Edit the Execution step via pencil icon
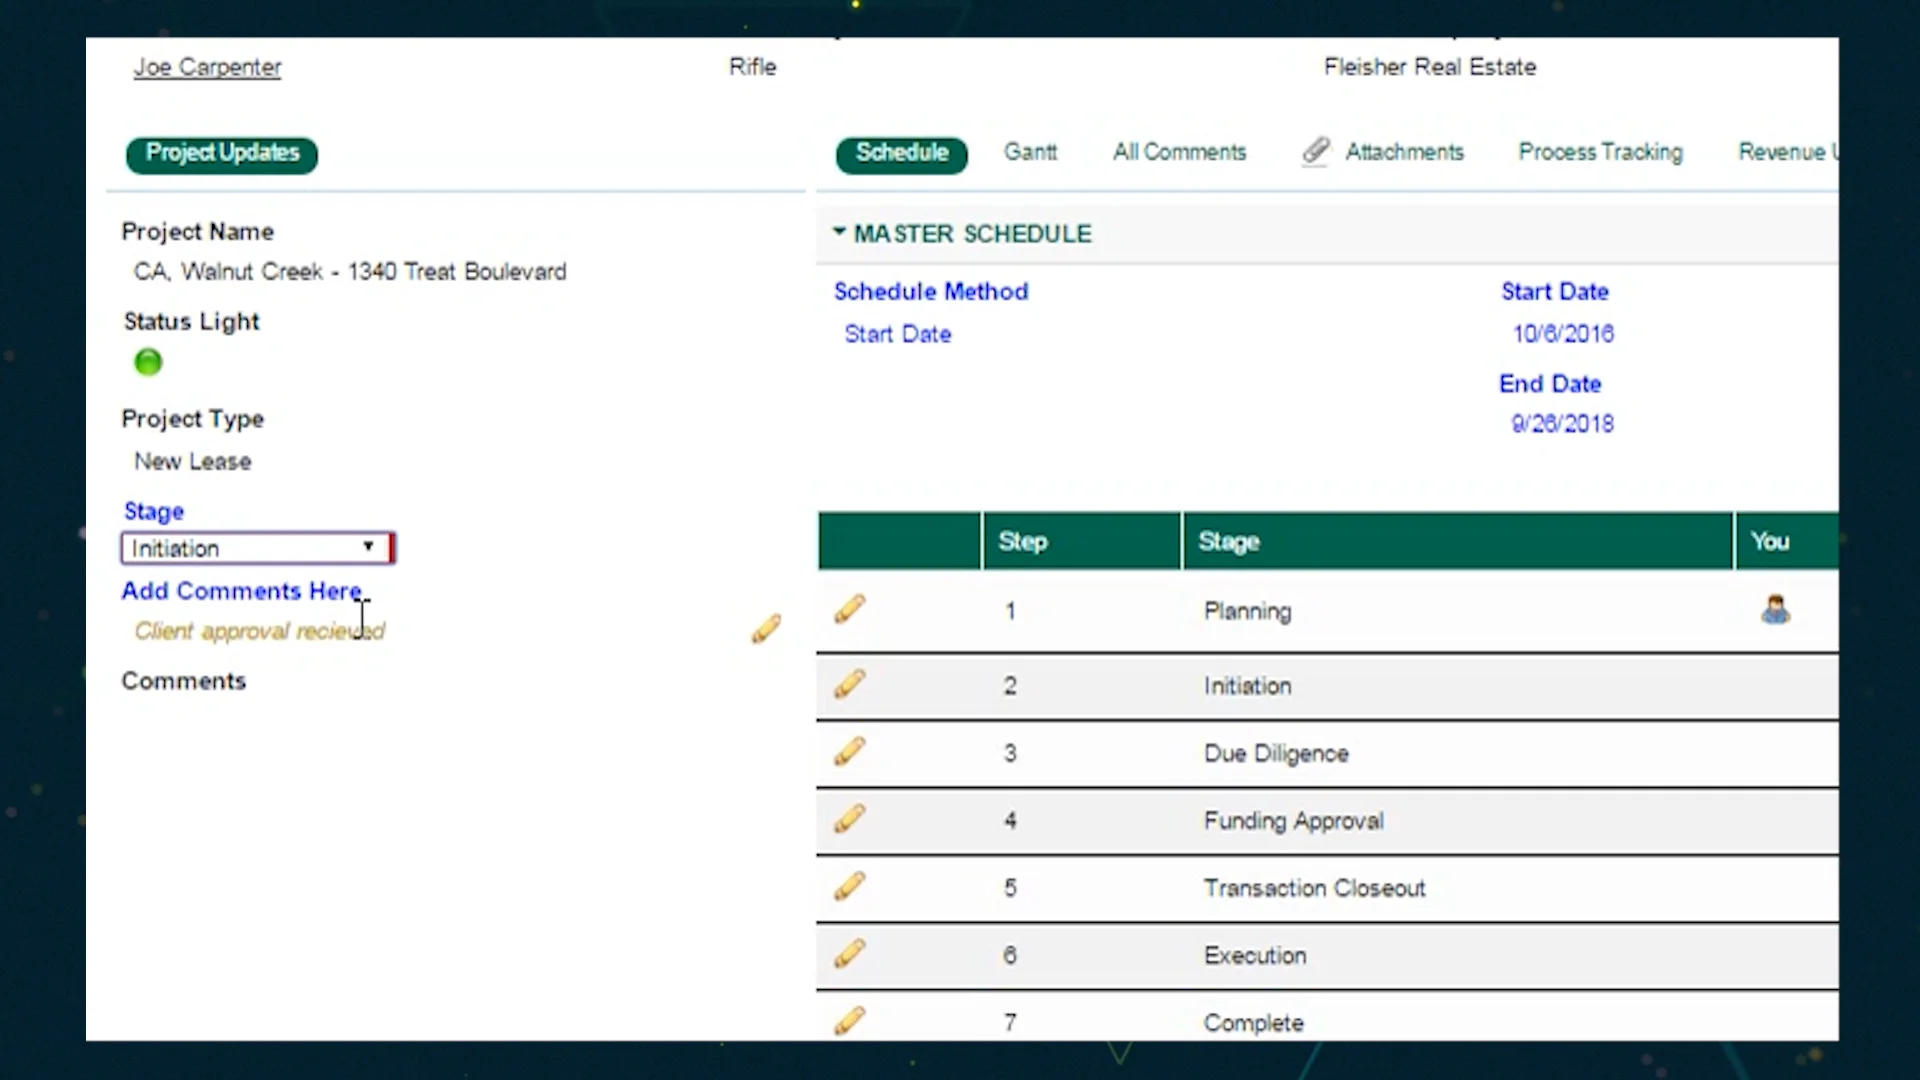This screenshot has width=1920, height=1080. (x=850, y=954)
